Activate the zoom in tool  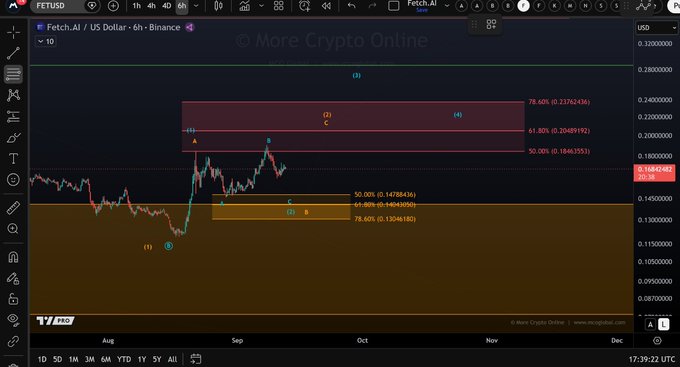(13, 229)
